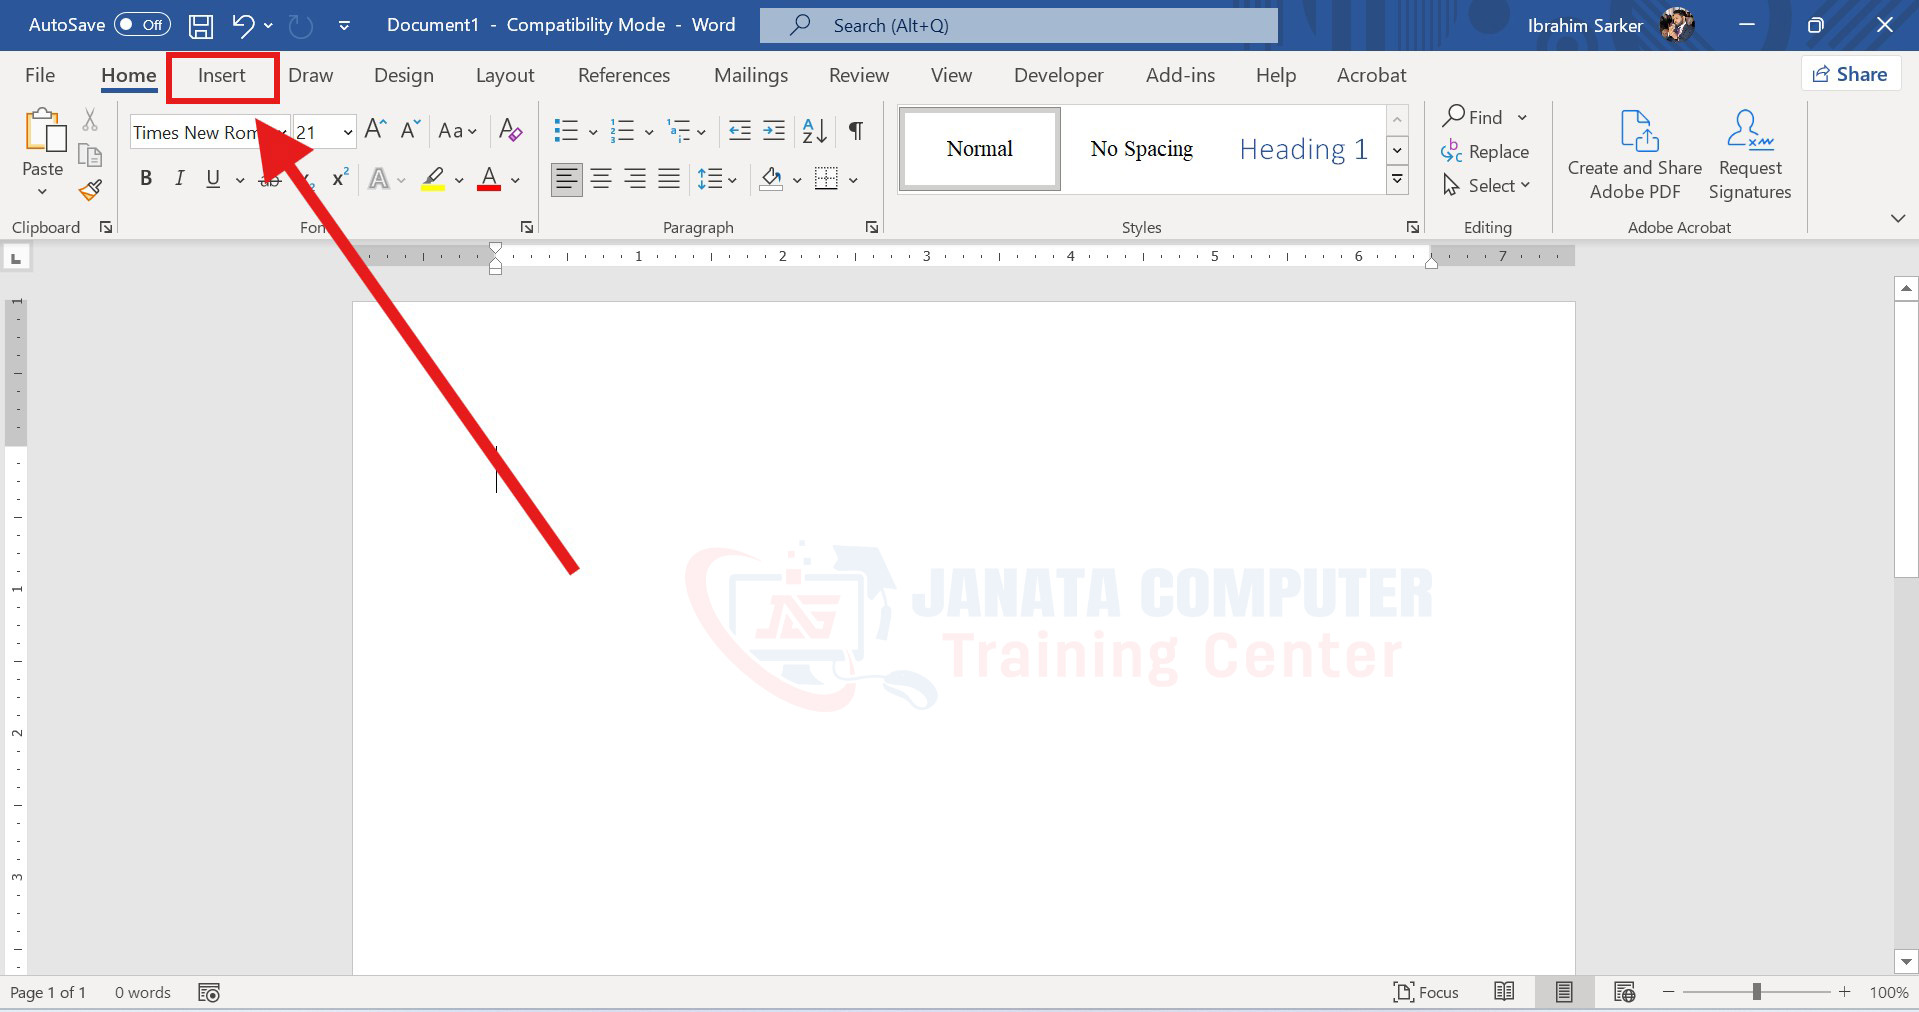The image size is (1919, 1012).
Task: Click the Increase Indent icon
Action: (774, 131)
